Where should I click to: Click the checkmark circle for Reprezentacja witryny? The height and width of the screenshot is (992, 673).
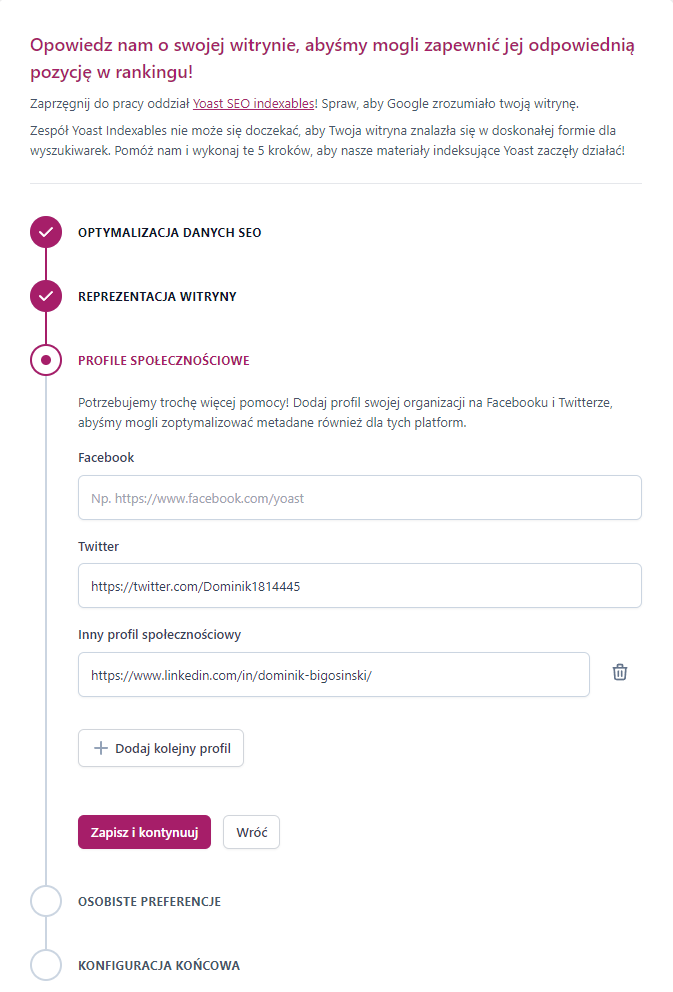coord(46,296)
